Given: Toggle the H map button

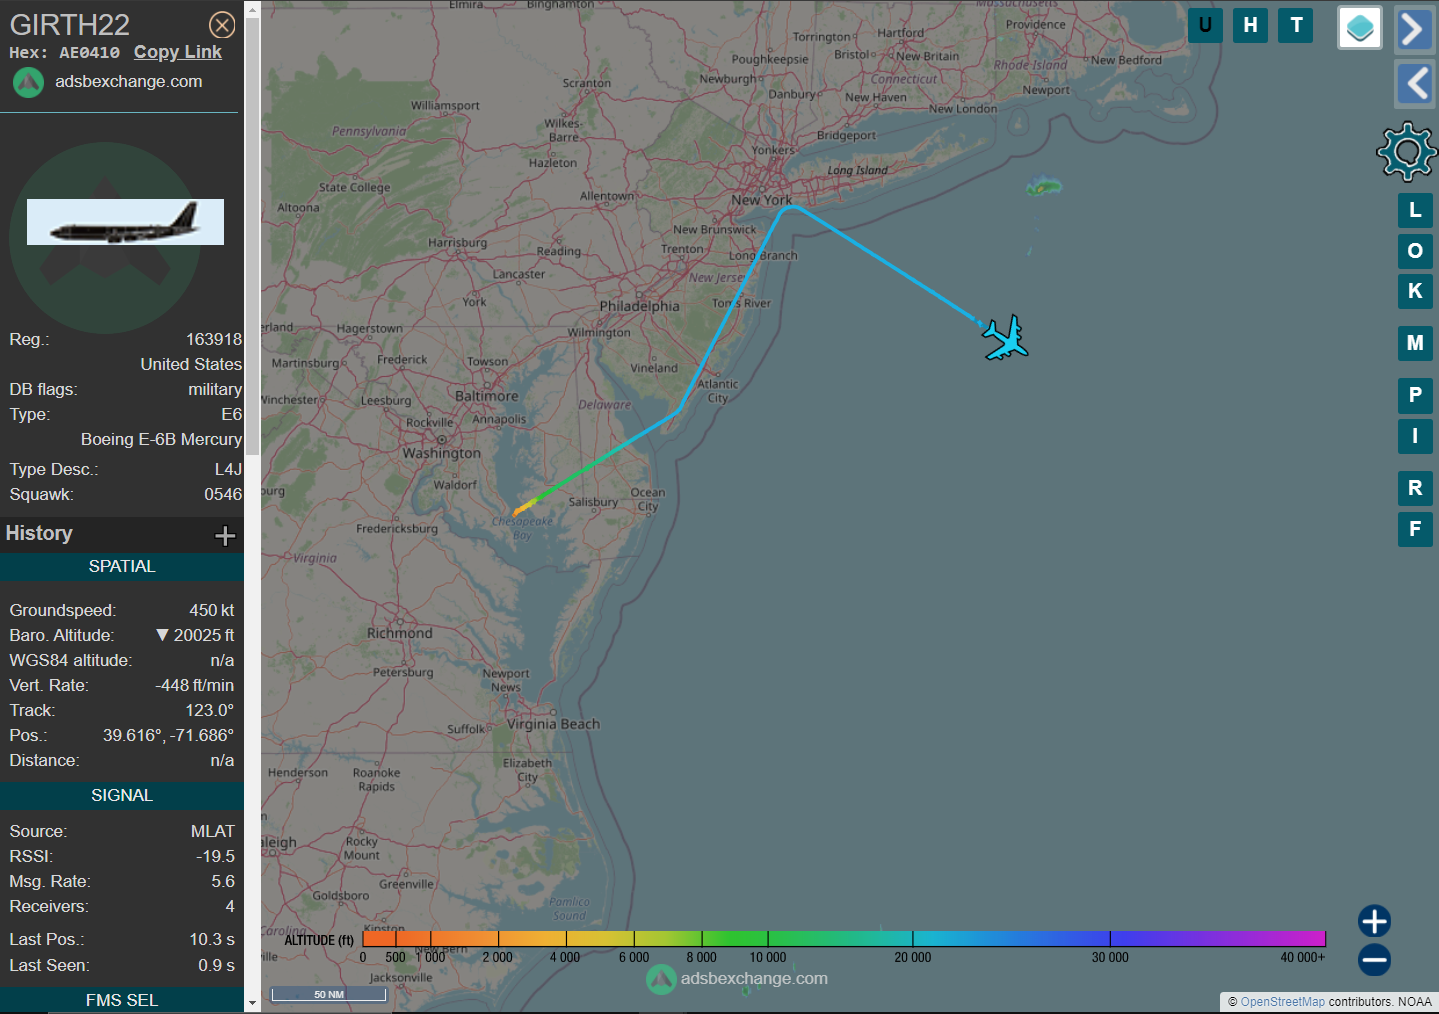Looking at the screenshot, I should [x=1250, y=25].
